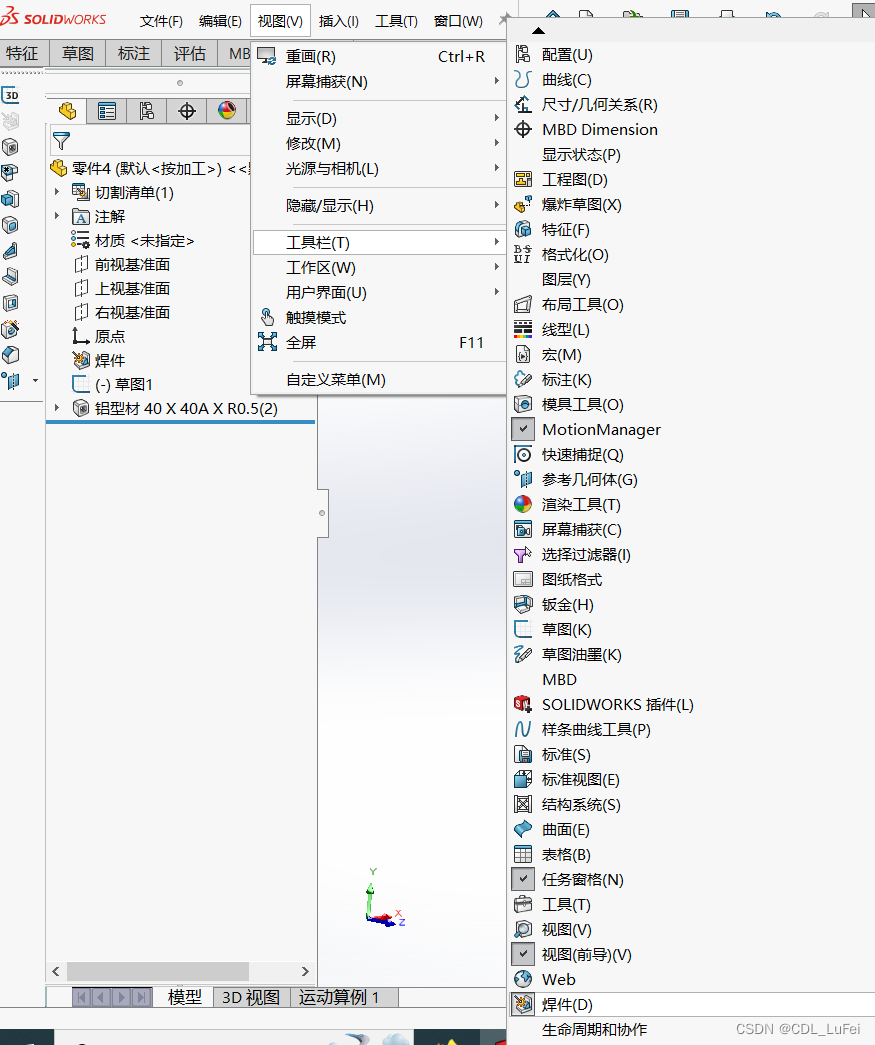Viewport: 875px width, 1045px height.
Task: Open the 屏幕捕获(N) submenu
Action: (x=379, y=82)
